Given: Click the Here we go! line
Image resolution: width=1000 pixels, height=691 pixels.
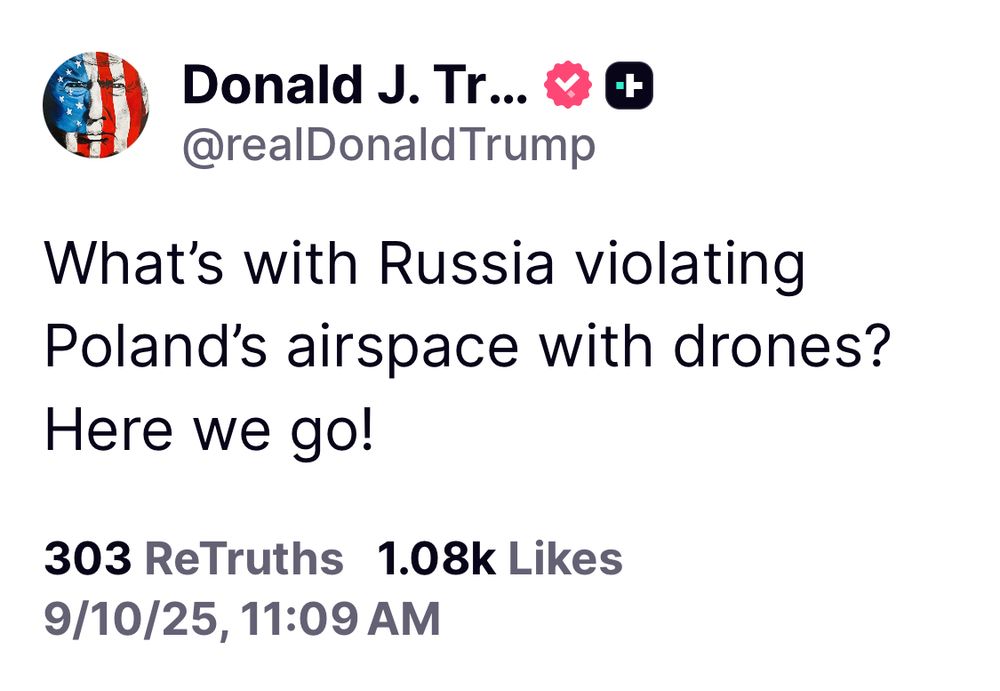Looking at the screenshot, I should click(x=208, y=431).
